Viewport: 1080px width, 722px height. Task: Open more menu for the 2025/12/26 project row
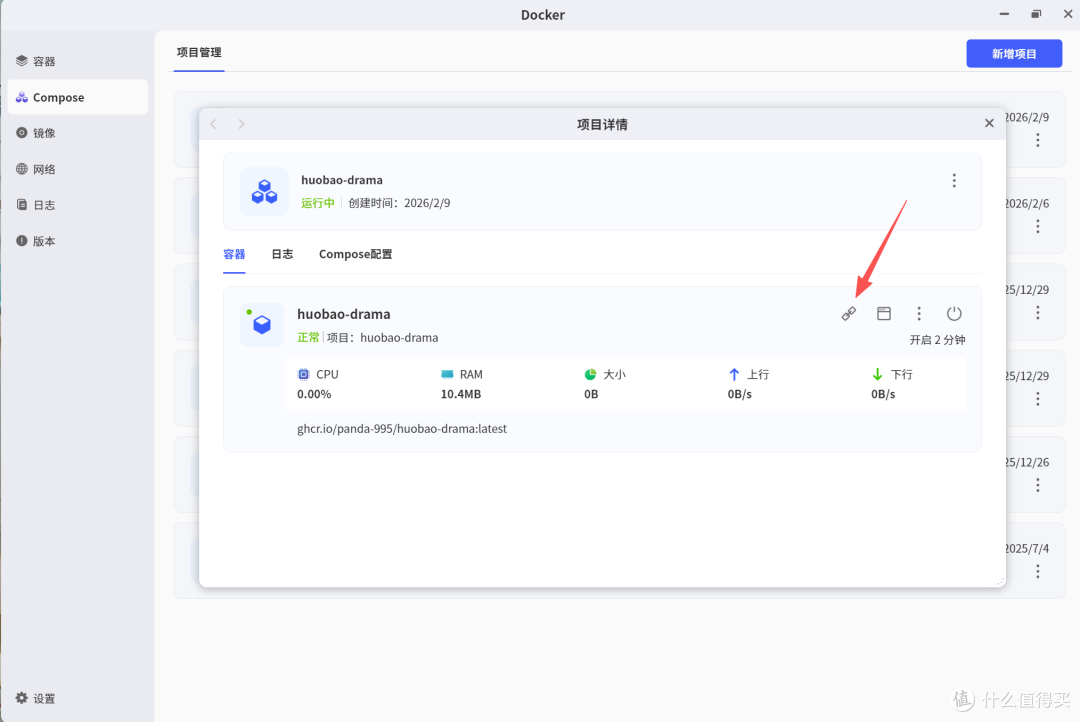[x=1038, y=485]
